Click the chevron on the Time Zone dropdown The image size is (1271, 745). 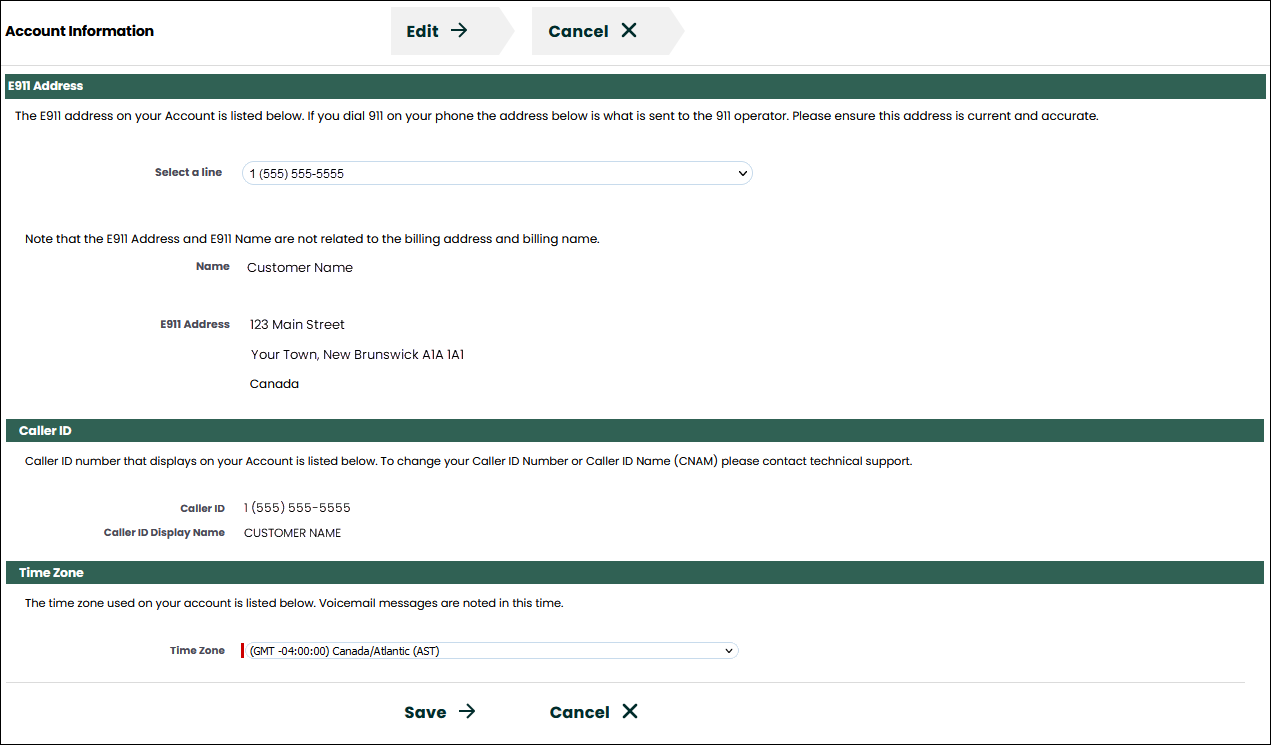click(729, 650)
